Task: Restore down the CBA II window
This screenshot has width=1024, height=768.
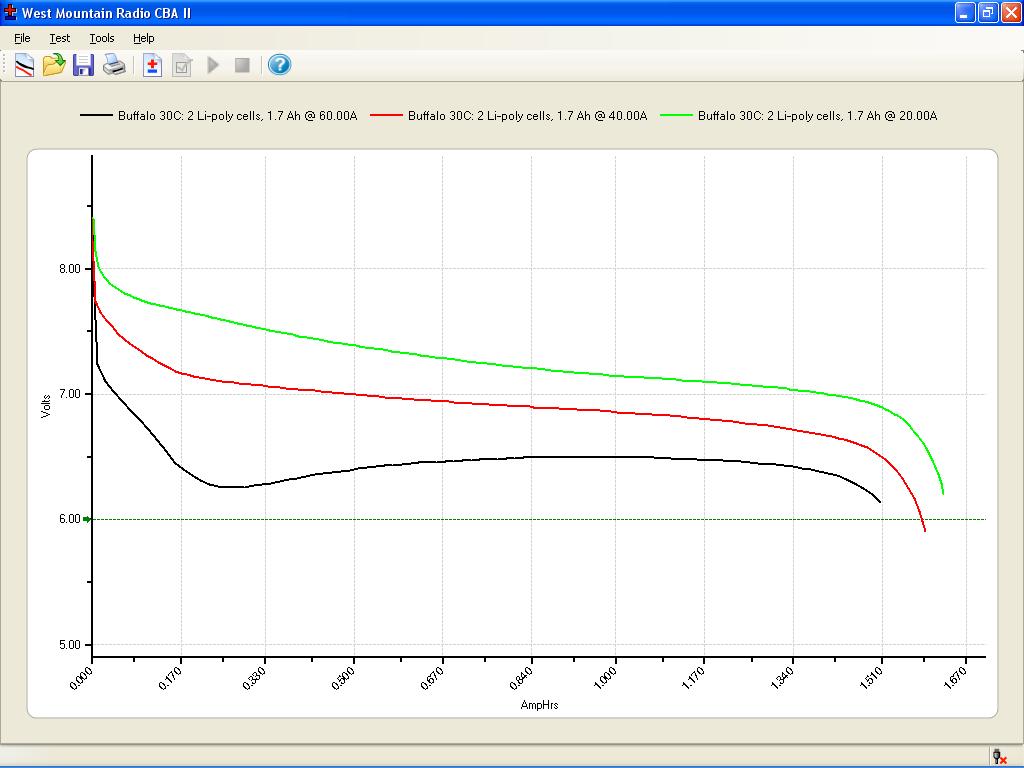Action: click(987, 12)
